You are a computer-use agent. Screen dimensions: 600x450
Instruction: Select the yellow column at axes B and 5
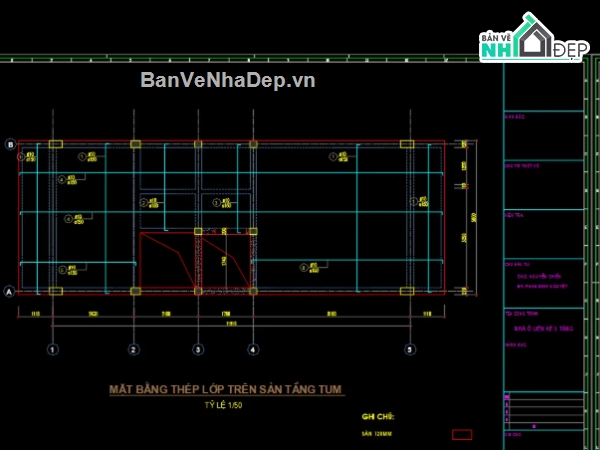[x=407, y=144]
